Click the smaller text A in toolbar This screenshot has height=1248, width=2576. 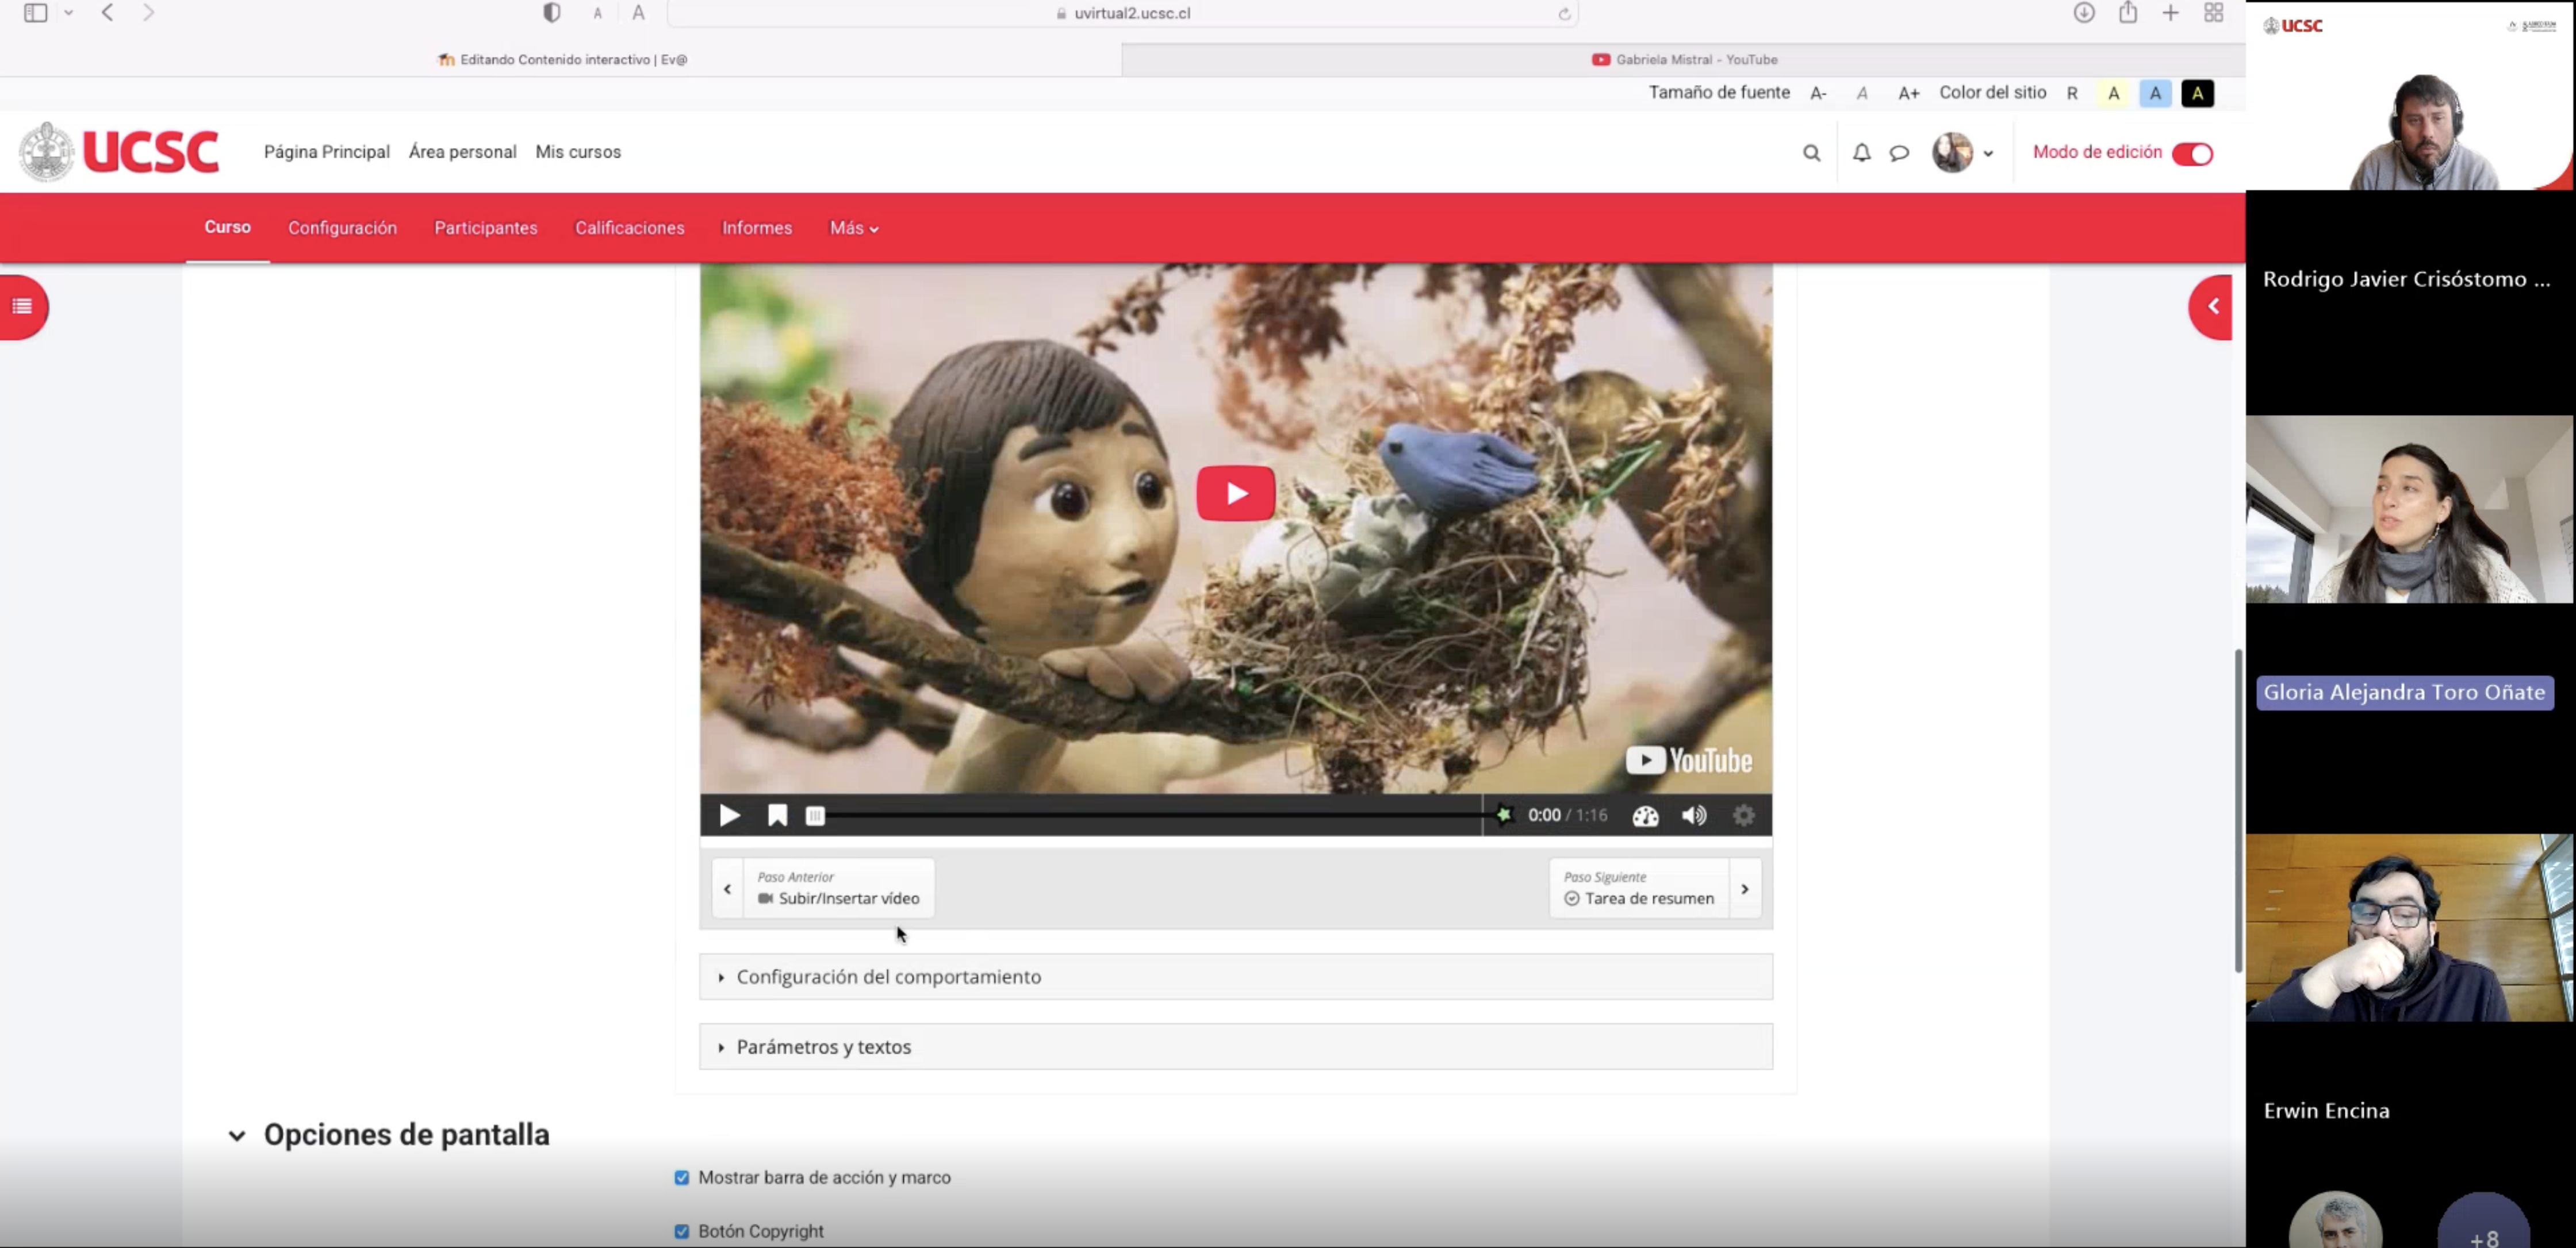[597, 14]
